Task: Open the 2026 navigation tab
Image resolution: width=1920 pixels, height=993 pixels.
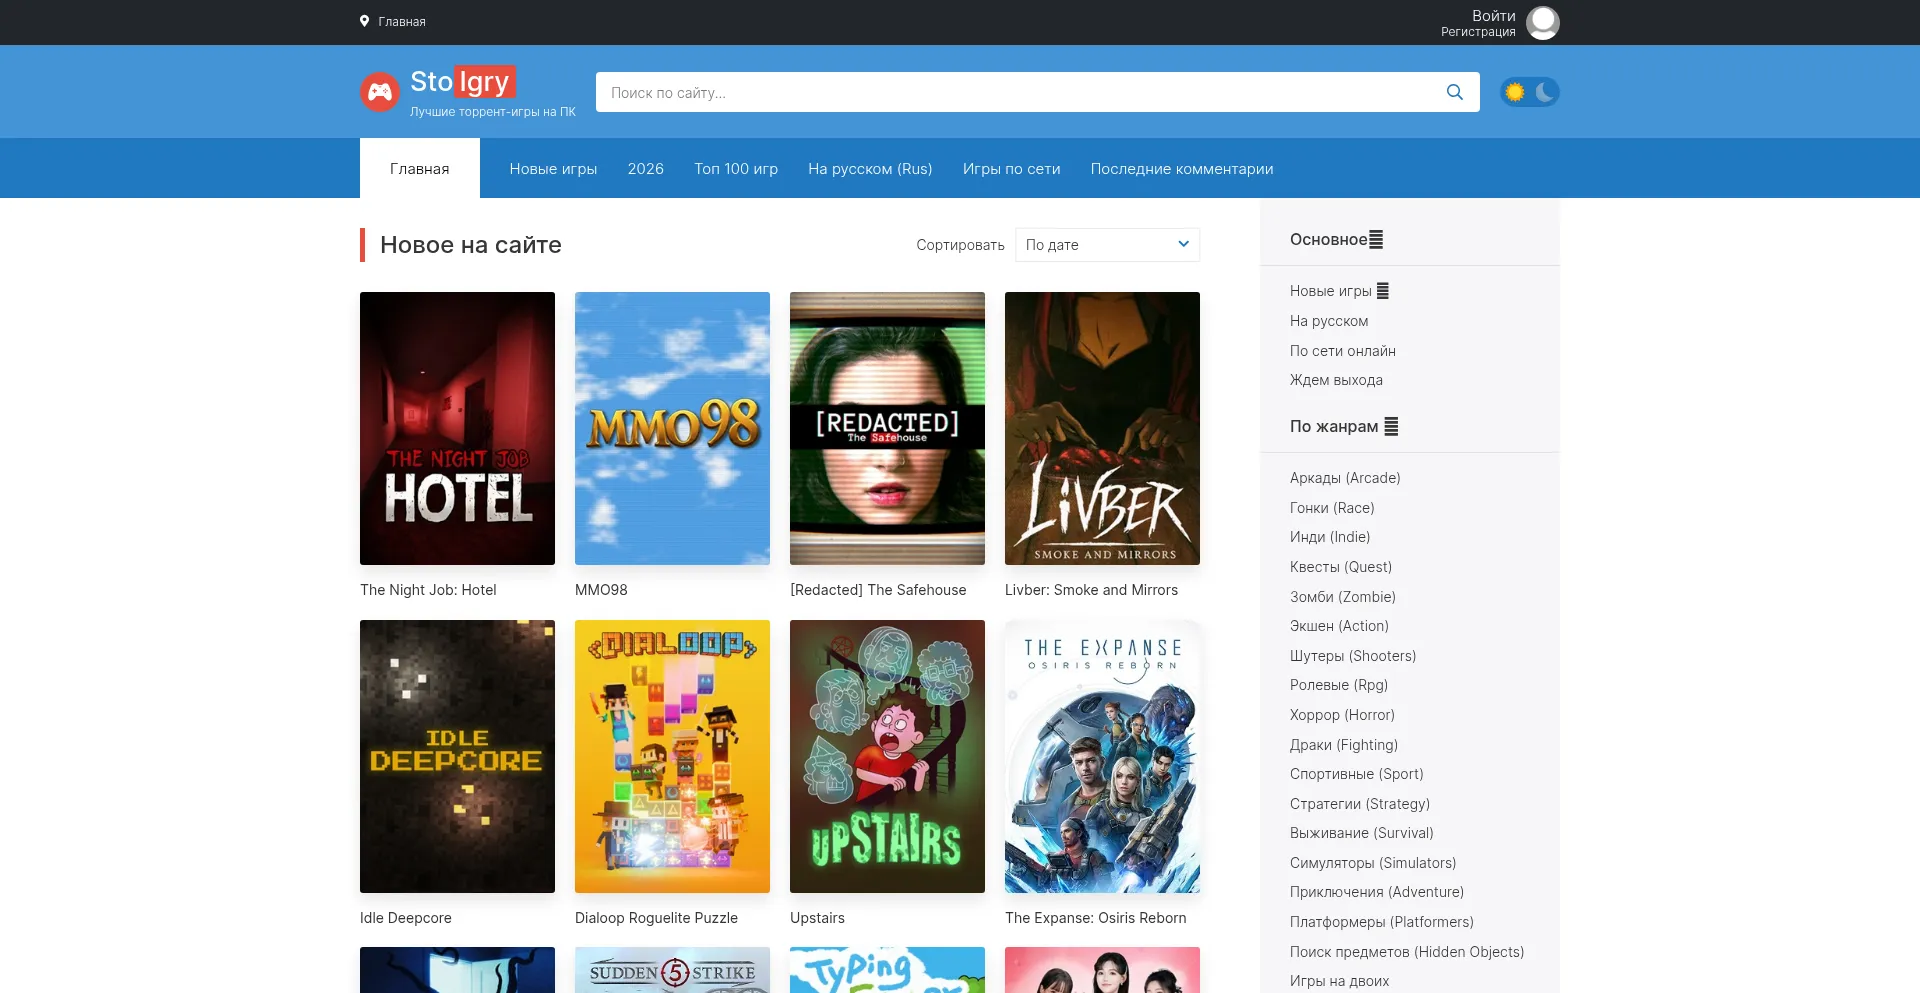Action: pos(645,168)
